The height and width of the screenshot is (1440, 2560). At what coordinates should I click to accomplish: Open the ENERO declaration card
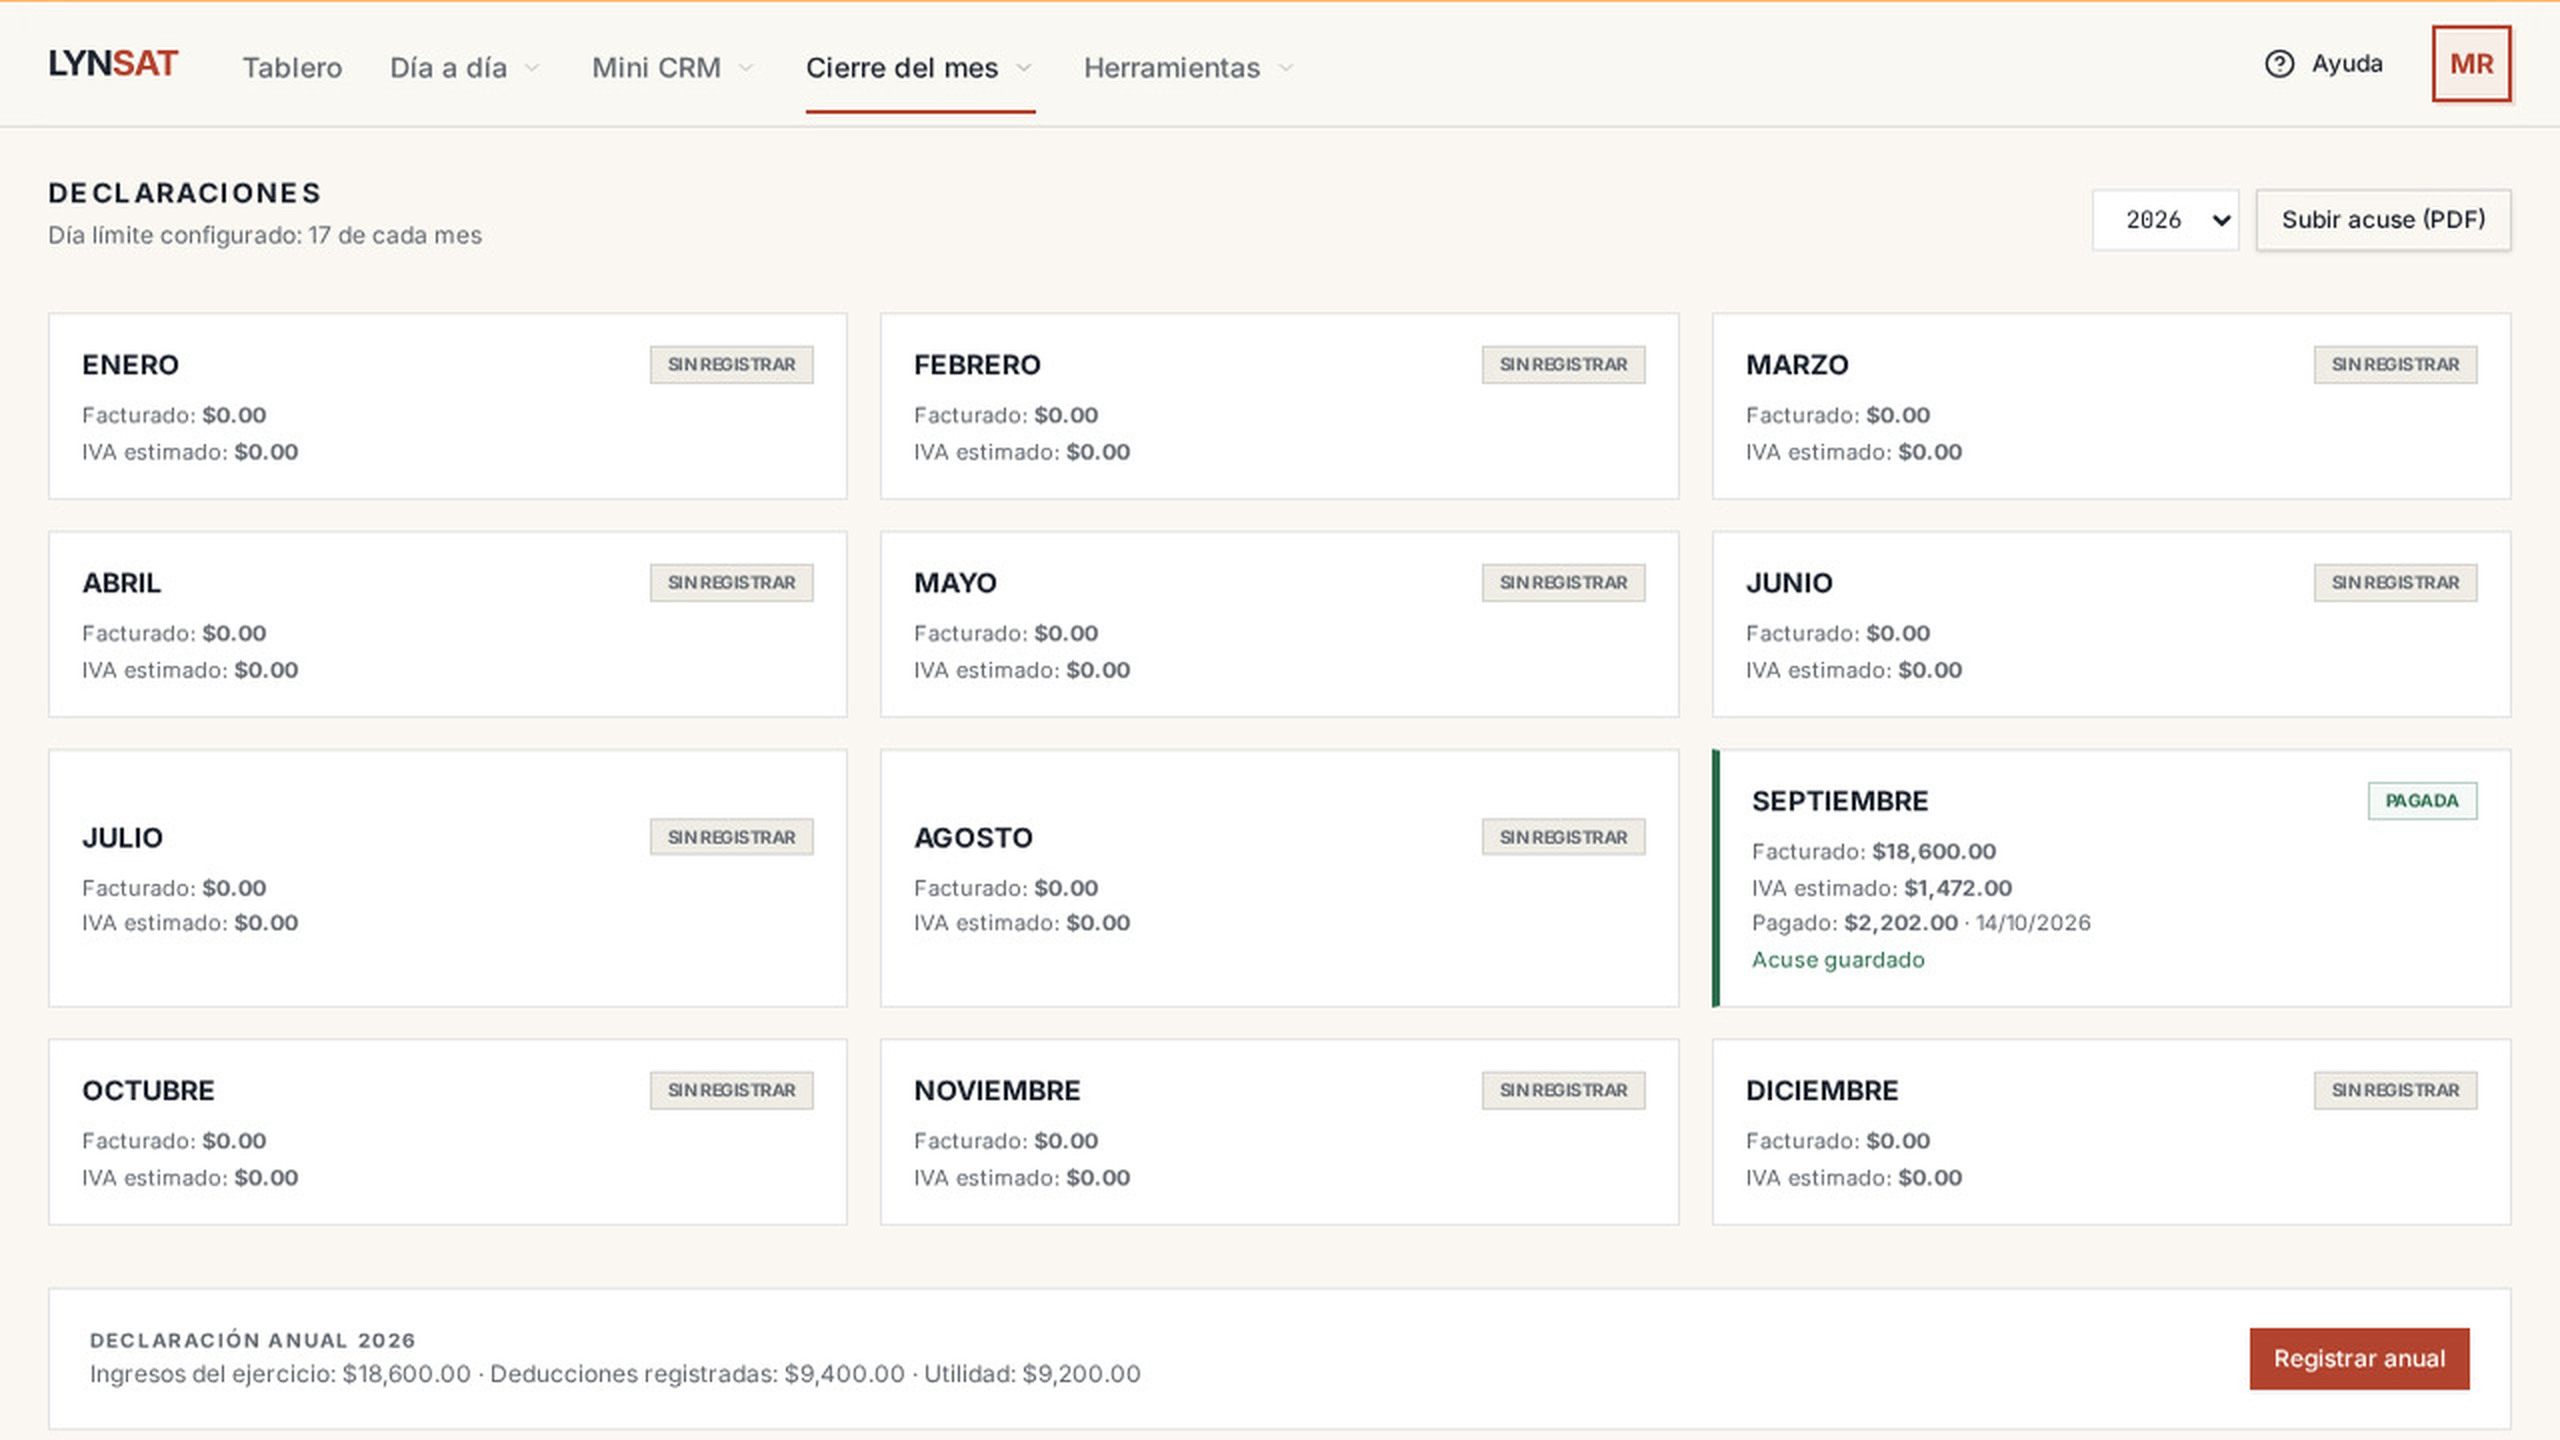coord(448,406)
